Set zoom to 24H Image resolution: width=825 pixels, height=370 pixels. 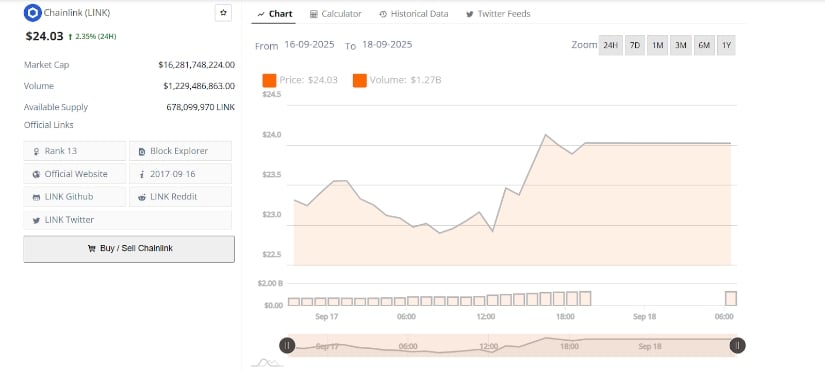pyautogui.click(x=610, y=45)
